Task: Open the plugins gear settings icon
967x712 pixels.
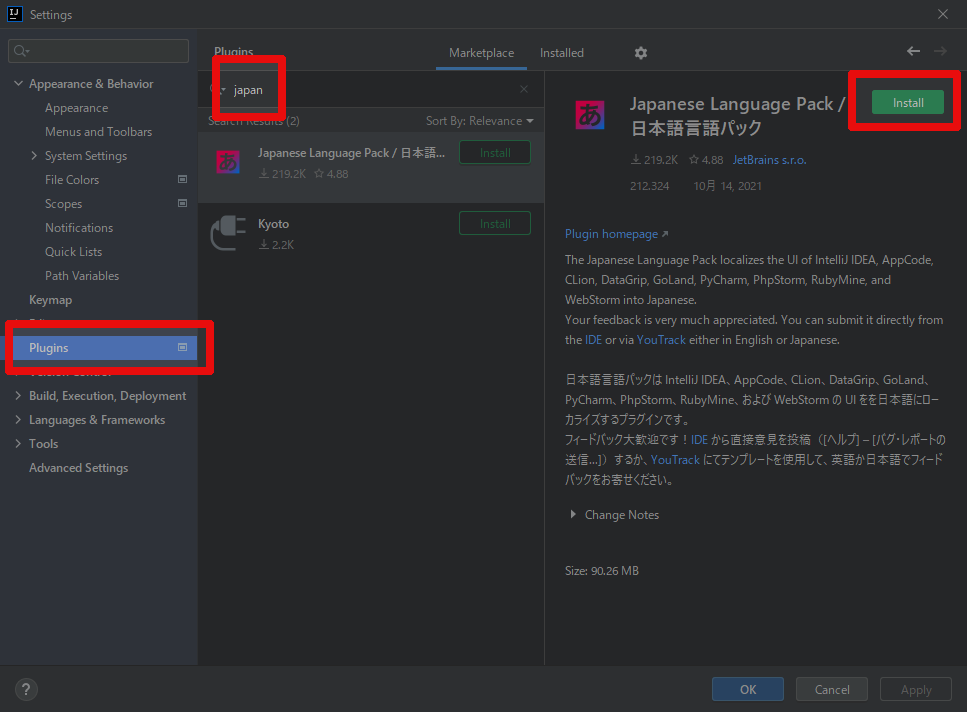Action: (x=641, y=53)
